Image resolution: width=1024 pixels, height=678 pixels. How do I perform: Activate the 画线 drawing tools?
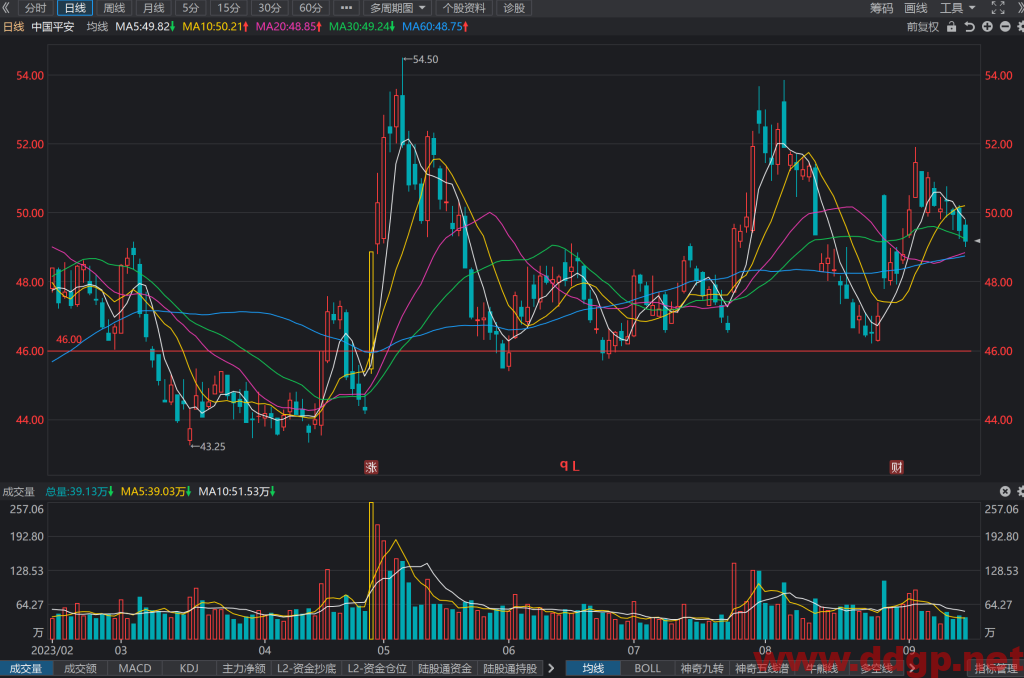click(916, 8)
